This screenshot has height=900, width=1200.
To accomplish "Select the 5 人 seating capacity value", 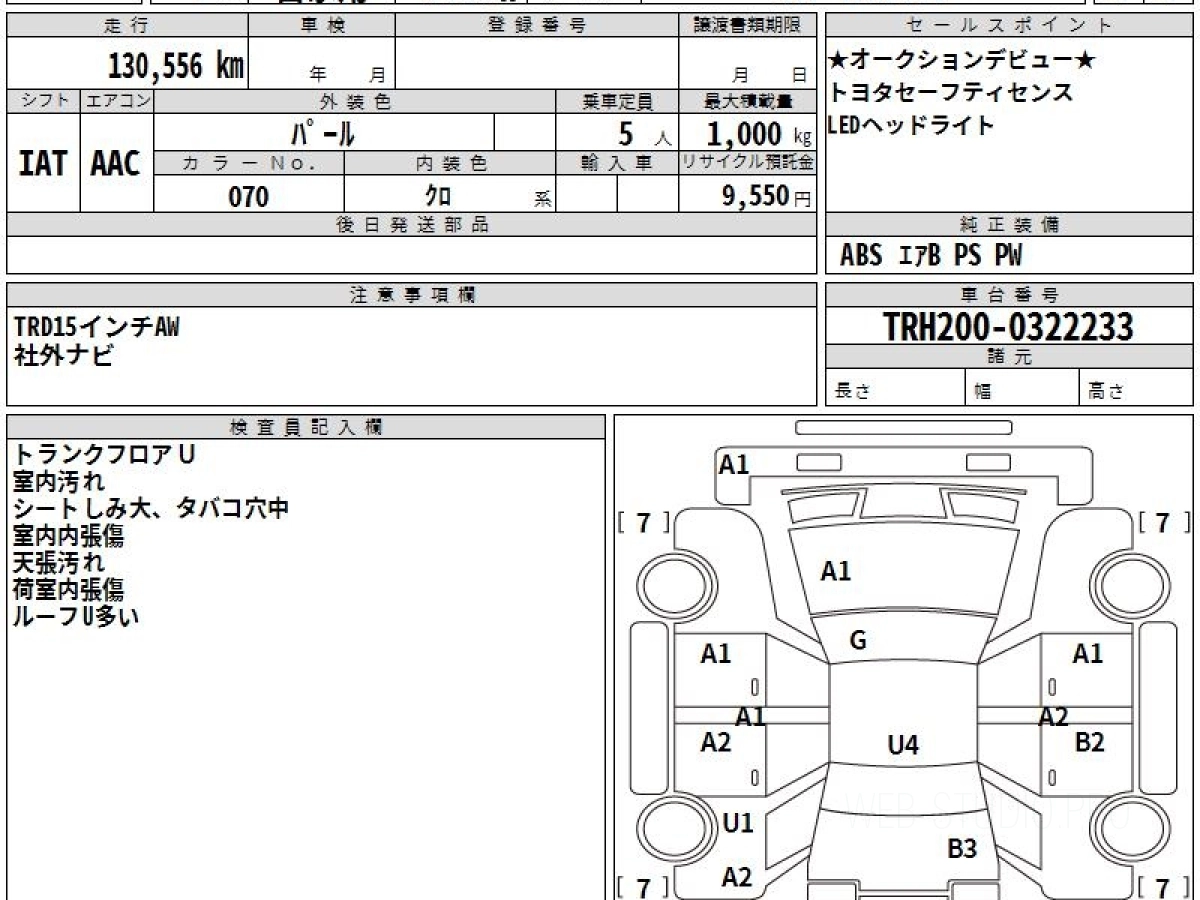I will pos(643,134).
